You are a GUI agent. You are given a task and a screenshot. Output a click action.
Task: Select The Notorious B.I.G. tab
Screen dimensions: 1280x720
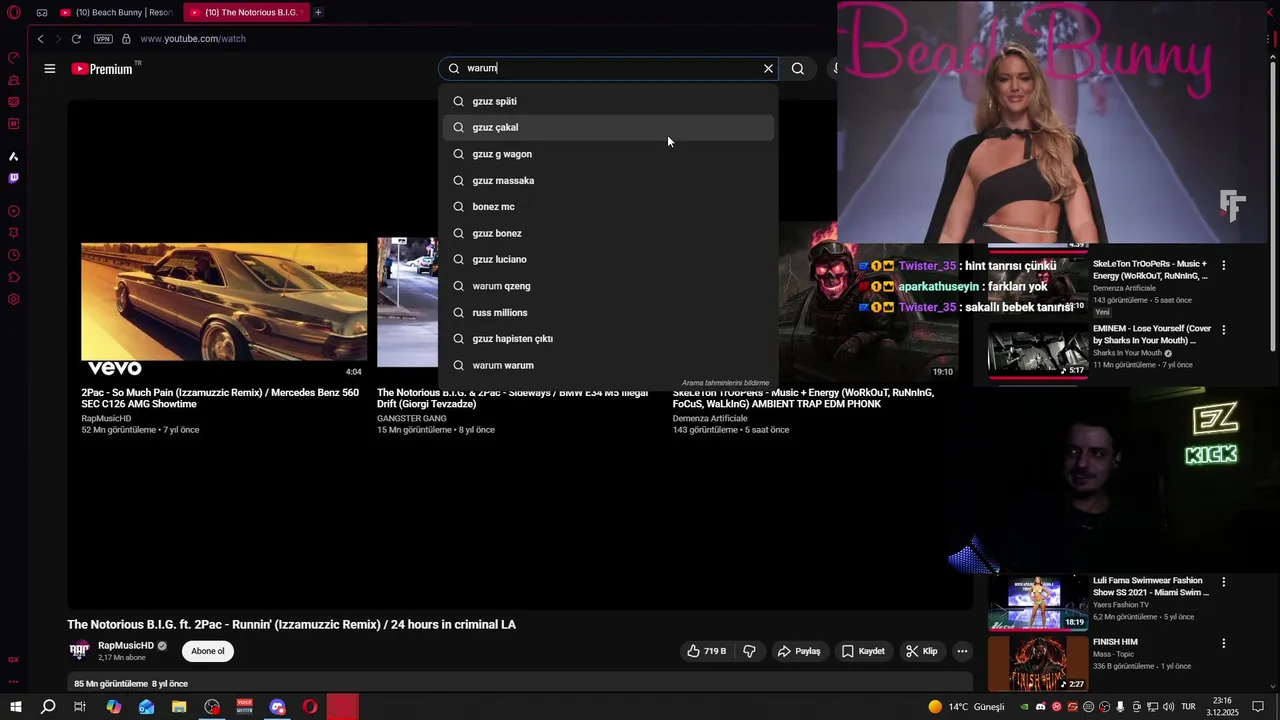[246, 12]
